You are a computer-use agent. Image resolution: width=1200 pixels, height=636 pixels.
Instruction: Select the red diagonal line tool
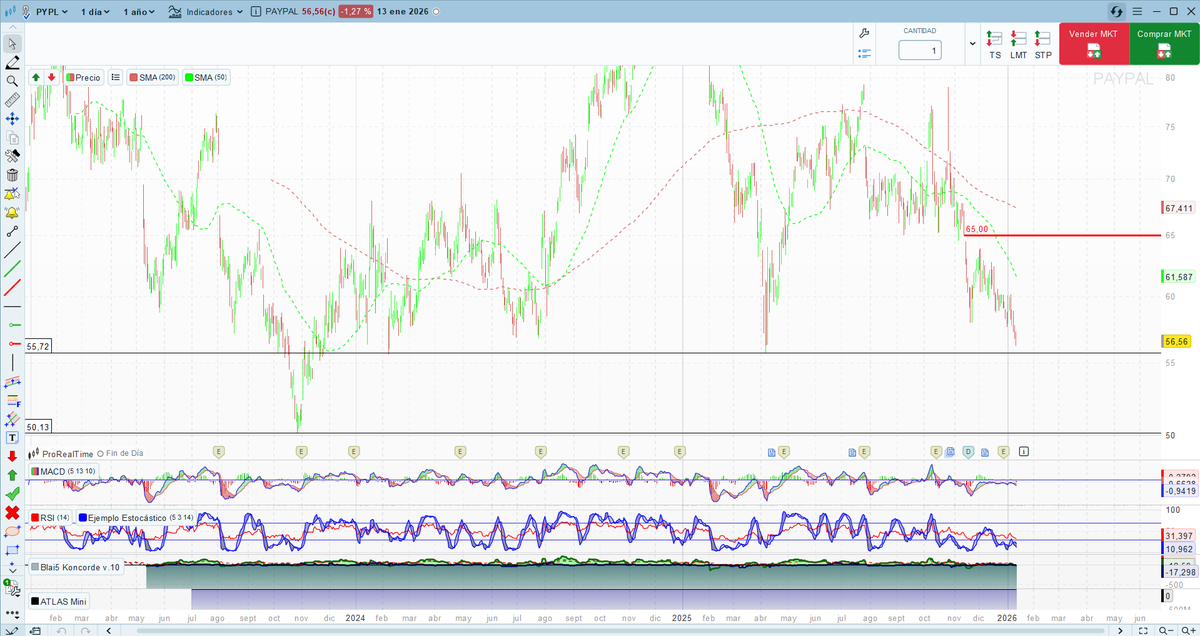(x=12, y=288)
